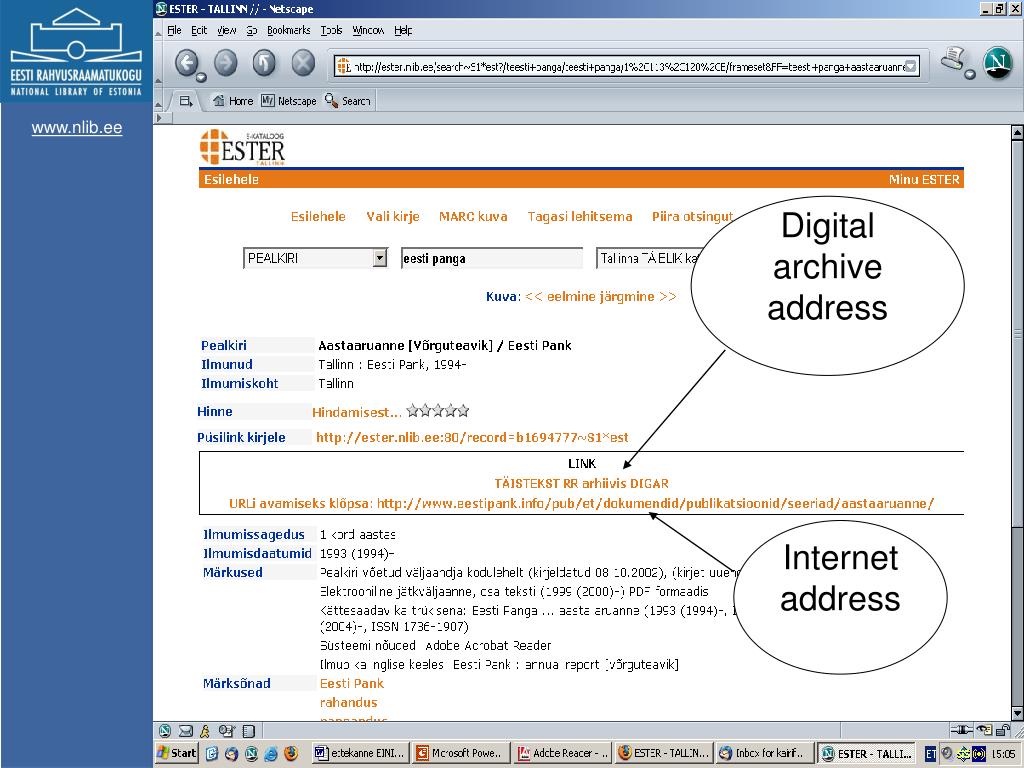This screenshot has height=768, width=1024.
Task: Click the page scrollbar up arrow
Action: point(1017,133)
